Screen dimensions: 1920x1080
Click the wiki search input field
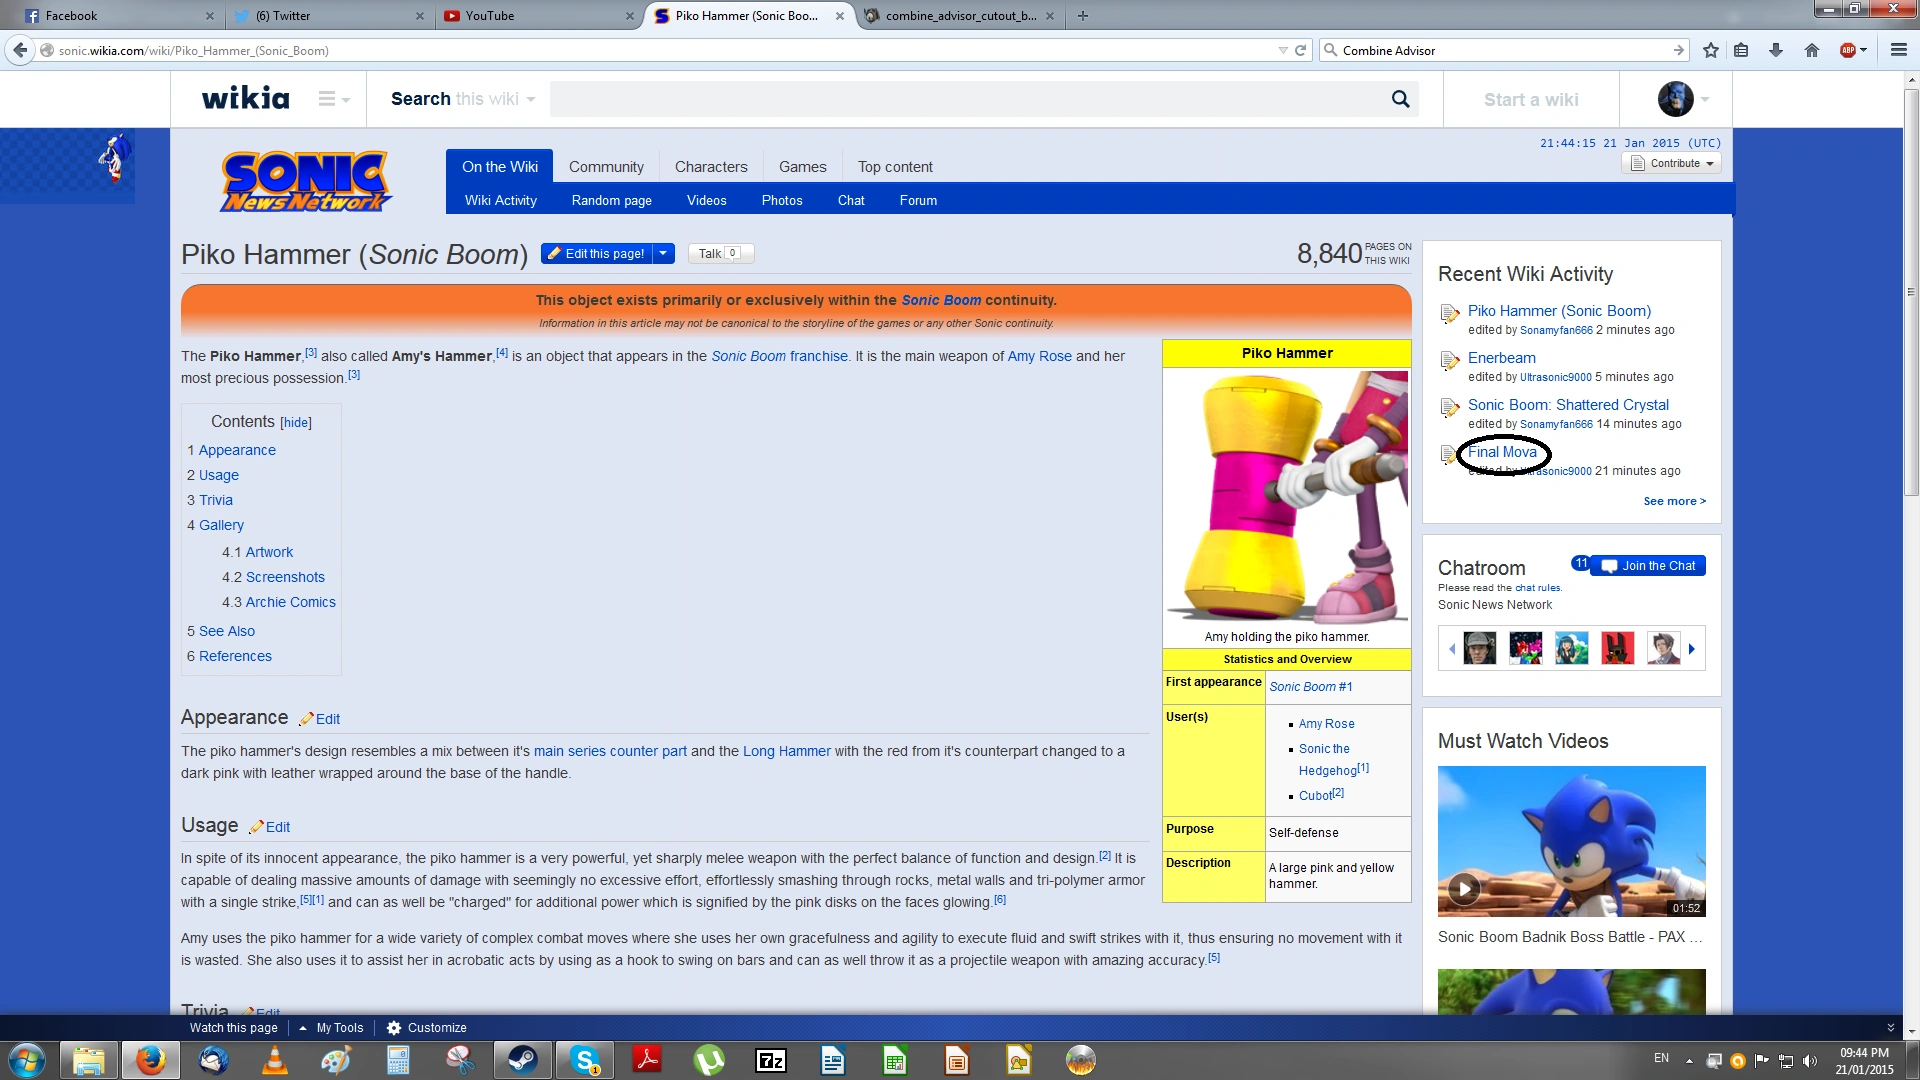click(x=965, y=99)
